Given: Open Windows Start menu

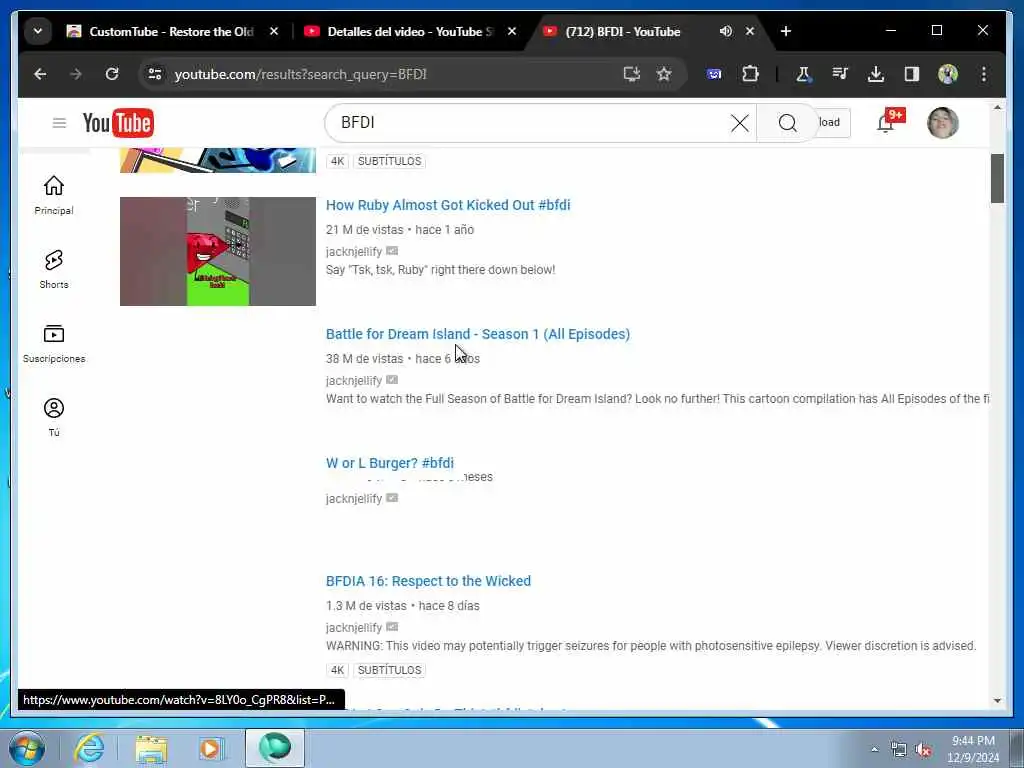Looking at the screenshot, I should tap(27, 748).
